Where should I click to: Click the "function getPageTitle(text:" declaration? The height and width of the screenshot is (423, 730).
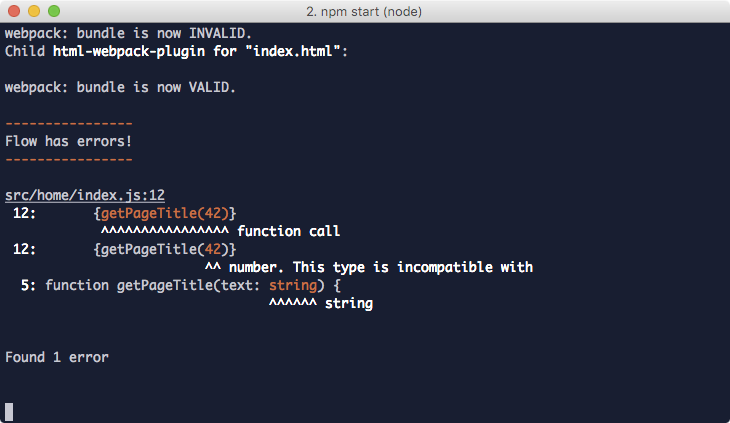click(153, 285)
